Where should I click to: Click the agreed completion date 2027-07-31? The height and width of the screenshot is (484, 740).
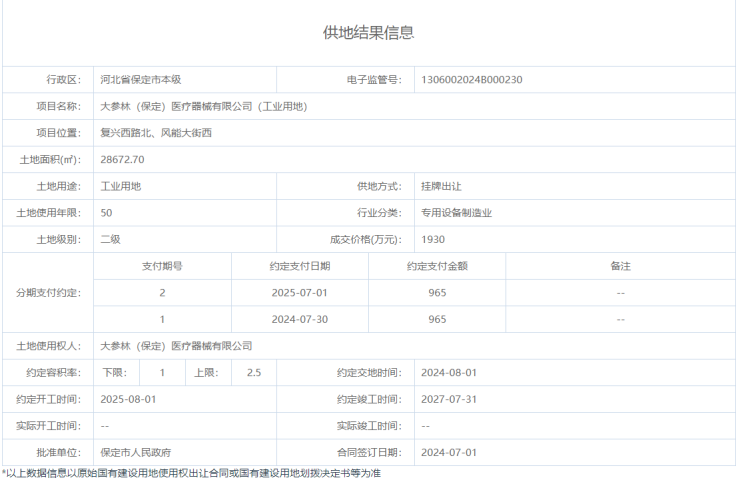tap(449, 398)
